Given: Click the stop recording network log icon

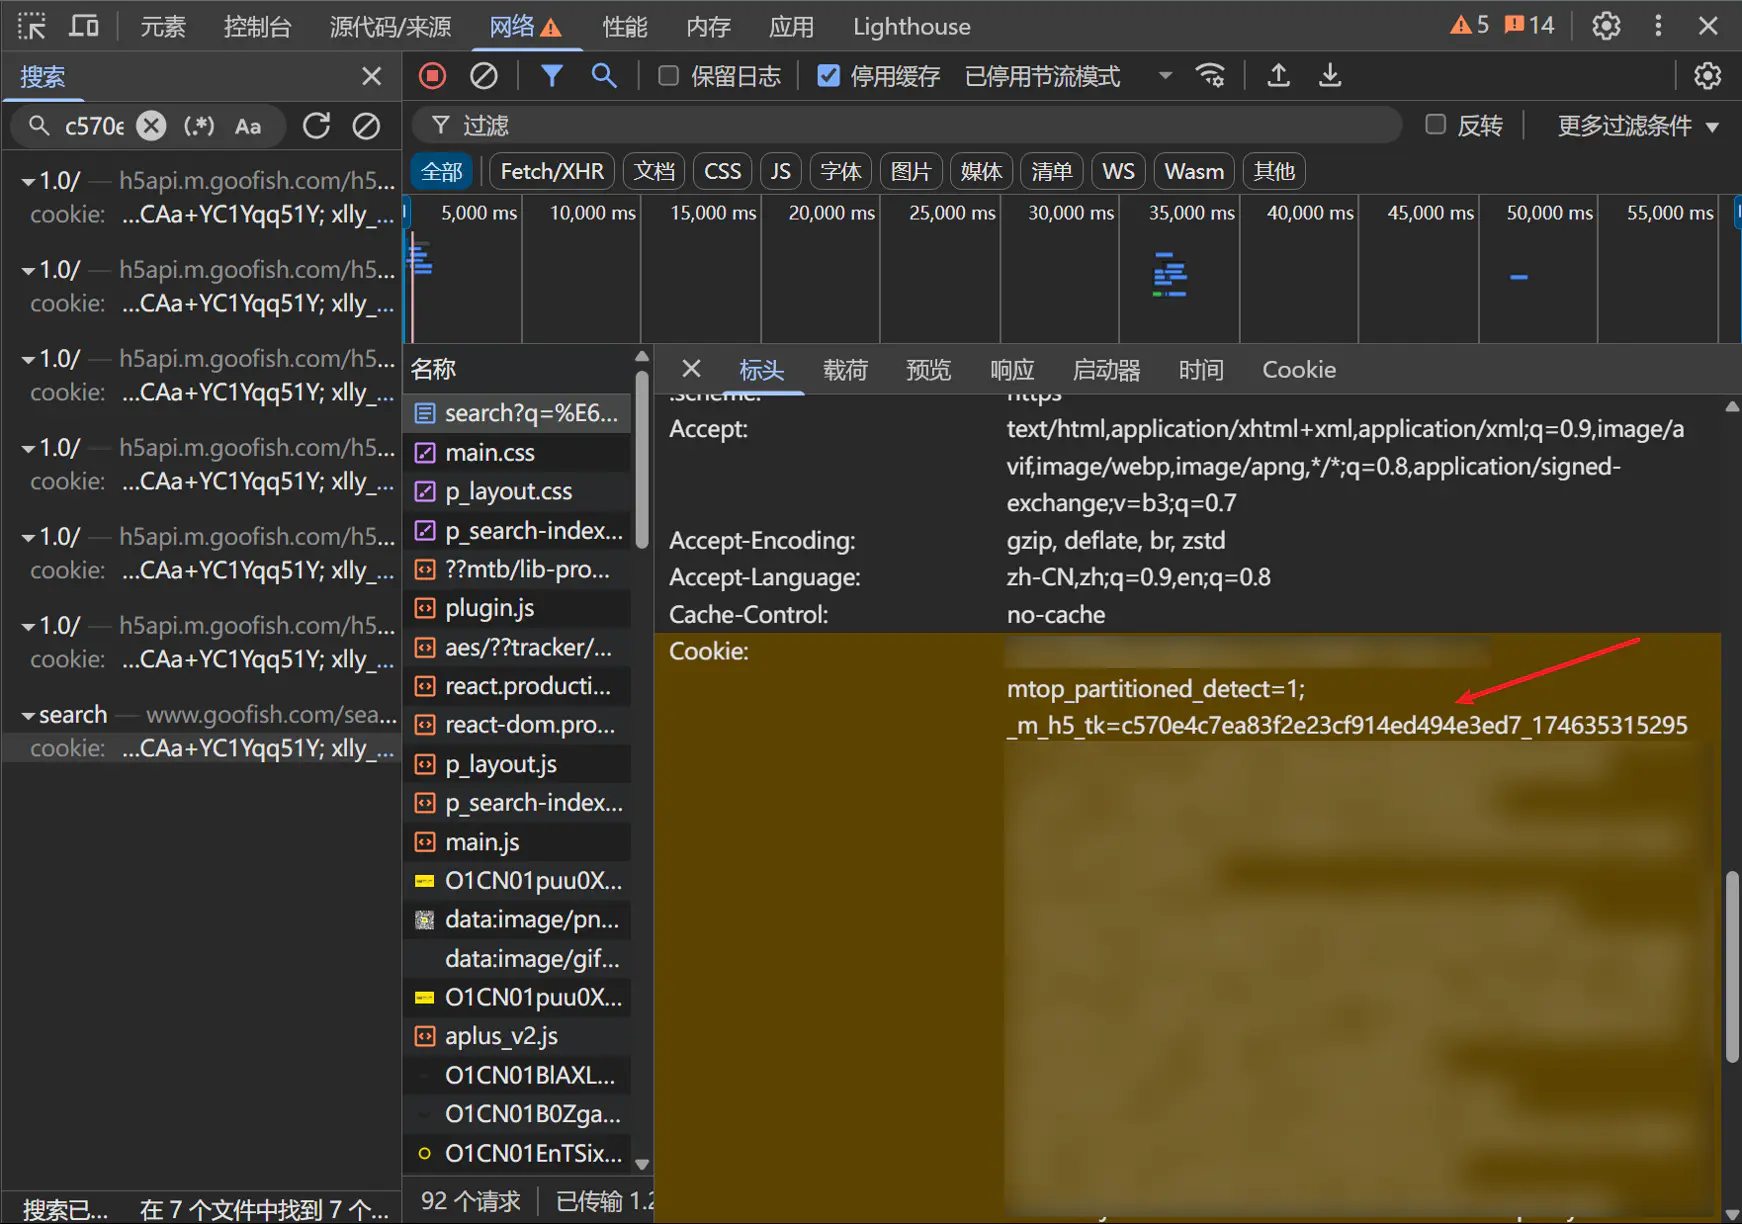Looking at the screenshot, I should coord(432,76).
